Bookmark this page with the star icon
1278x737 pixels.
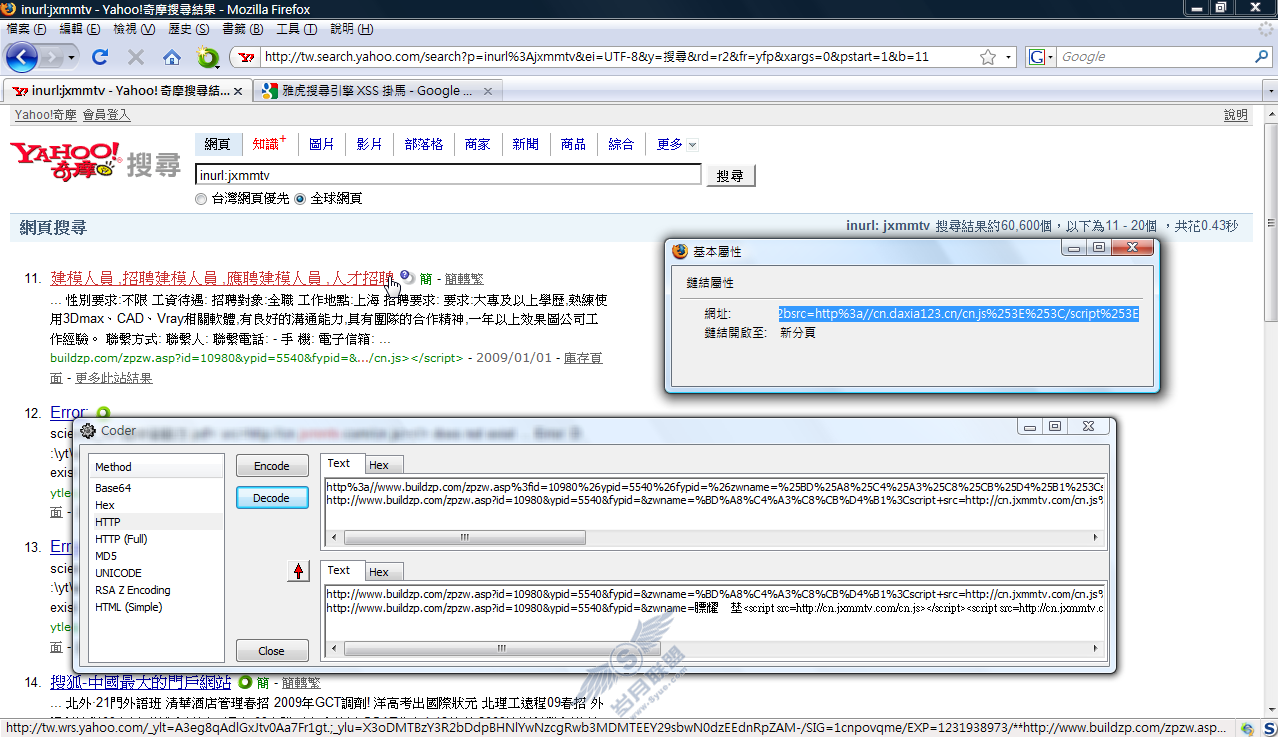[988, 57]
